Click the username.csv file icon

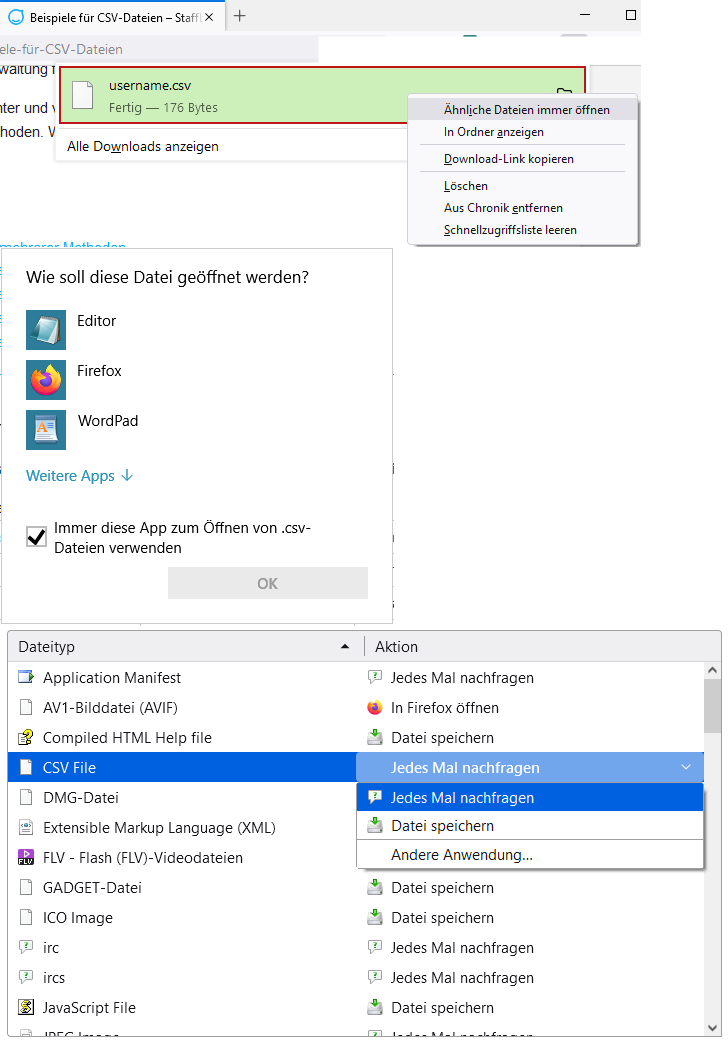point(85,95)
